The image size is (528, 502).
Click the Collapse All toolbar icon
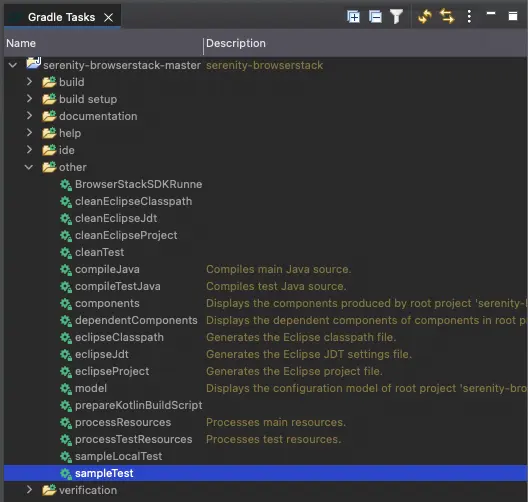375,16
